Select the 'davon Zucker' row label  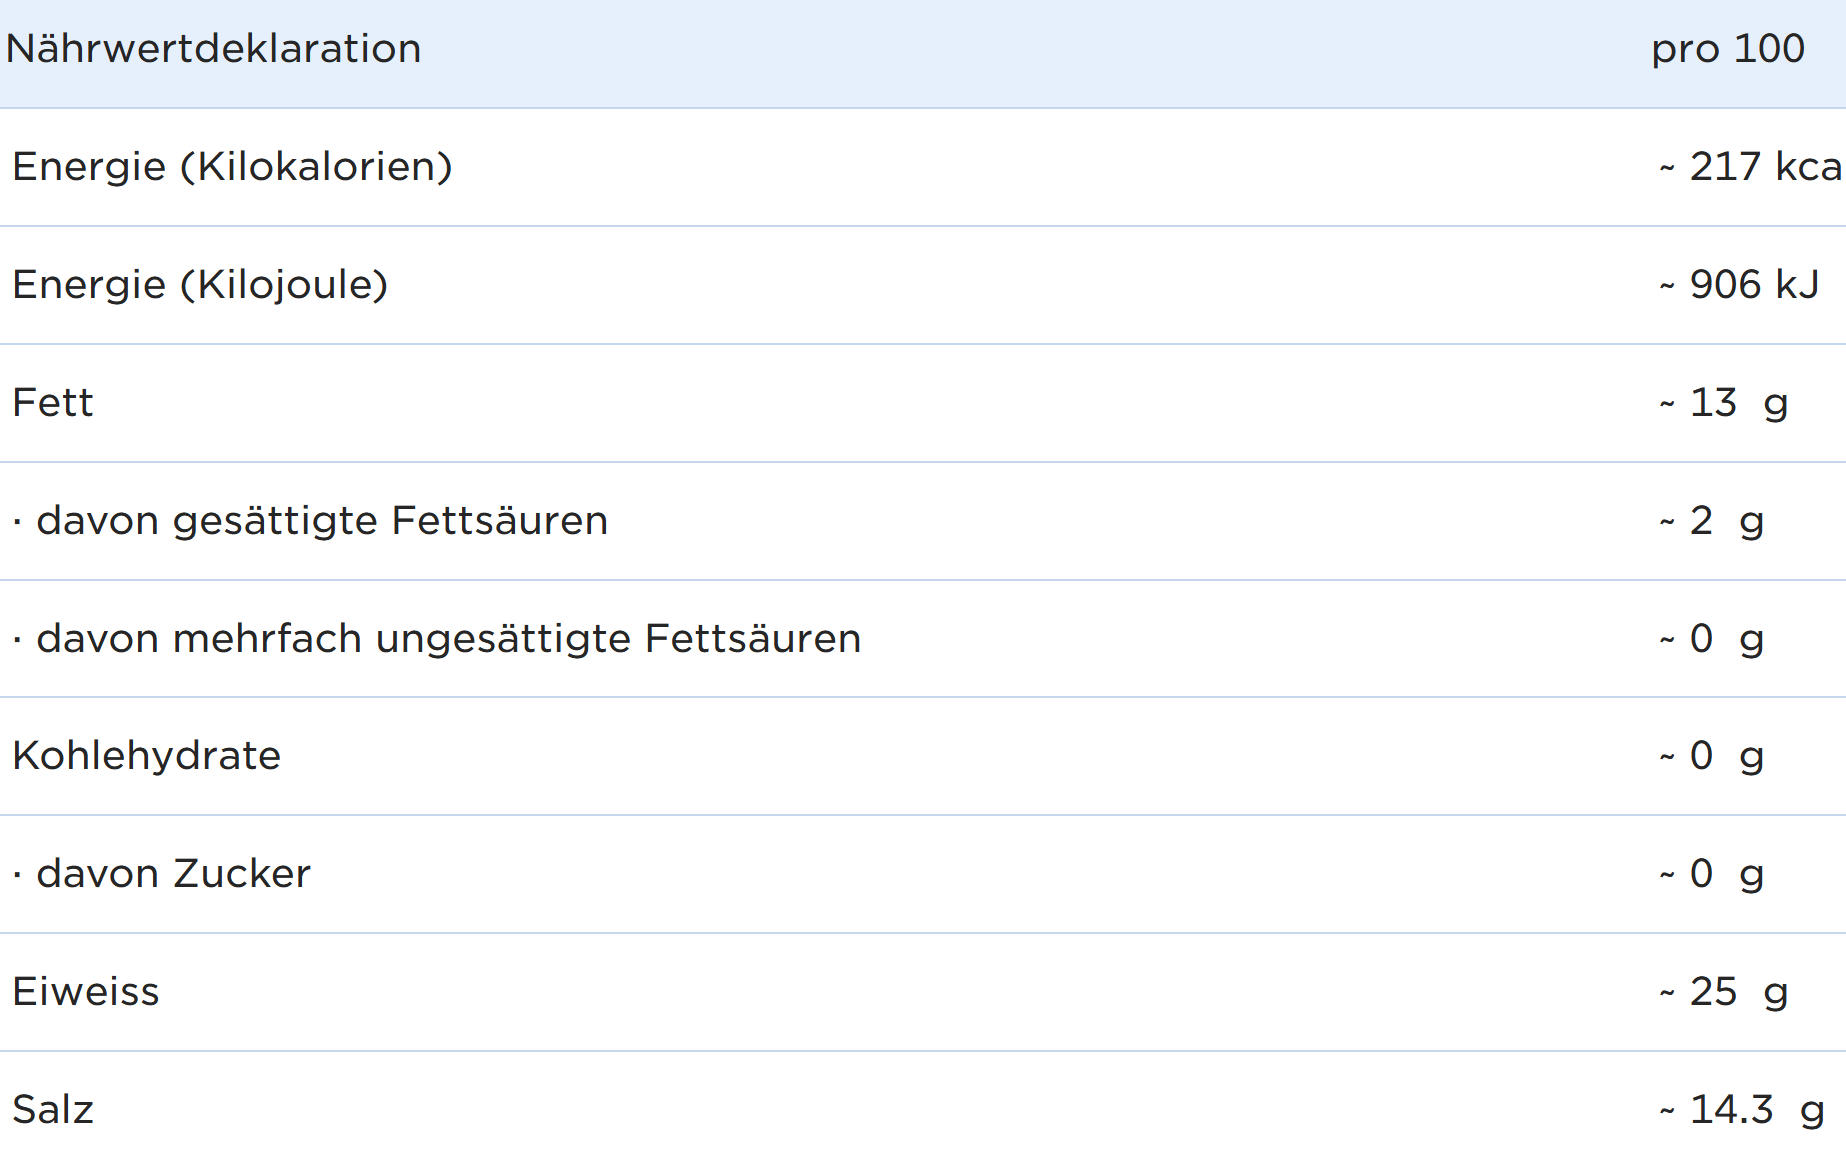click(173, 874)
